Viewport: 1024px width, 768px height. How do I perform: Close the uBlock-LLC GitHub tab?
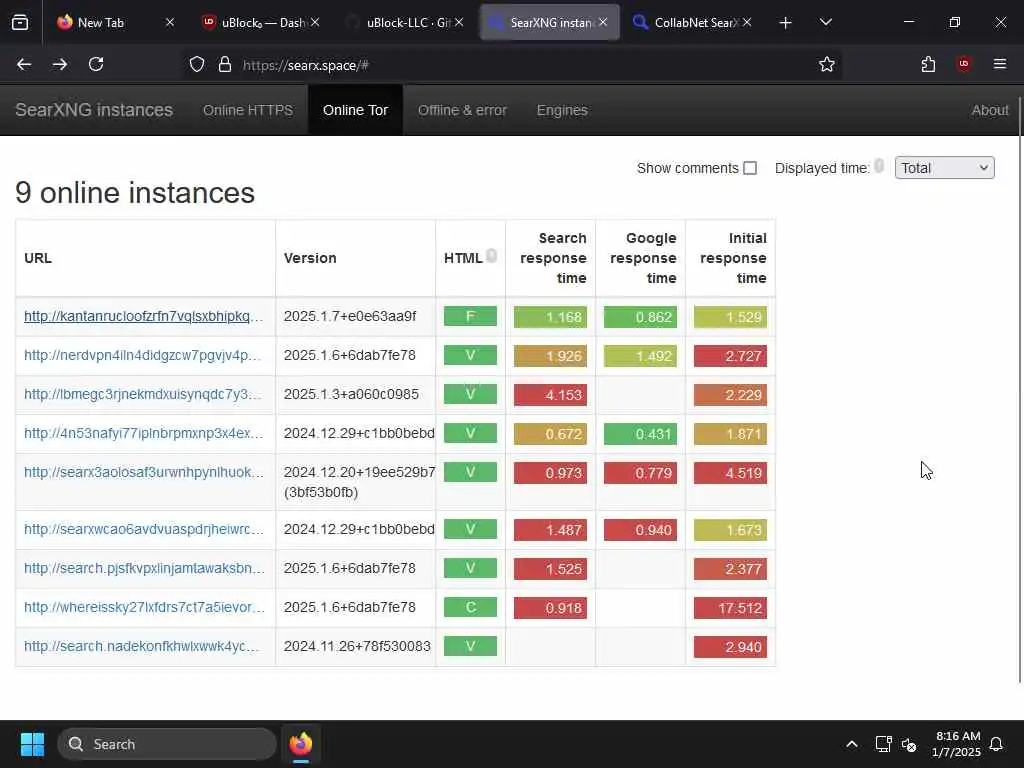click(459, 22)
